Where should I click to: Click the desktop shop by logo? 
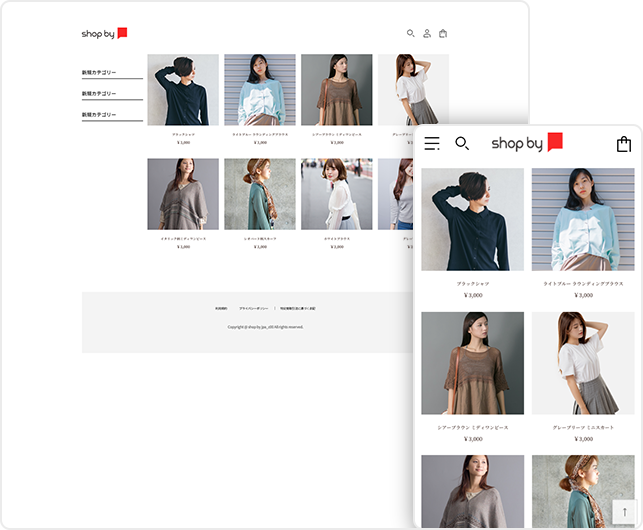point(104,33)
